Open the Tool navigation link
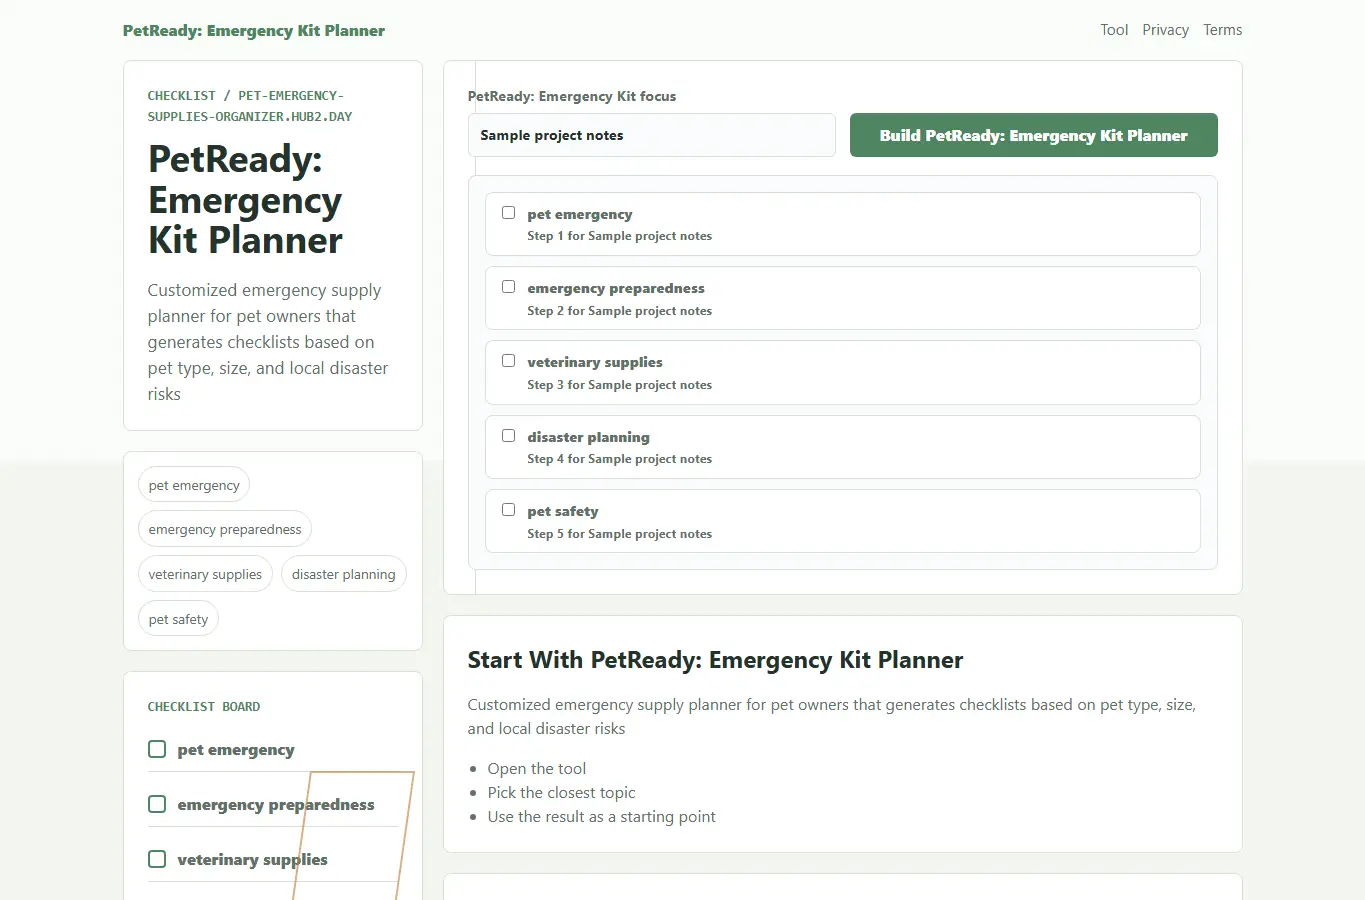Screen dimensions: 1365x900 click(x=1114, y=30)
